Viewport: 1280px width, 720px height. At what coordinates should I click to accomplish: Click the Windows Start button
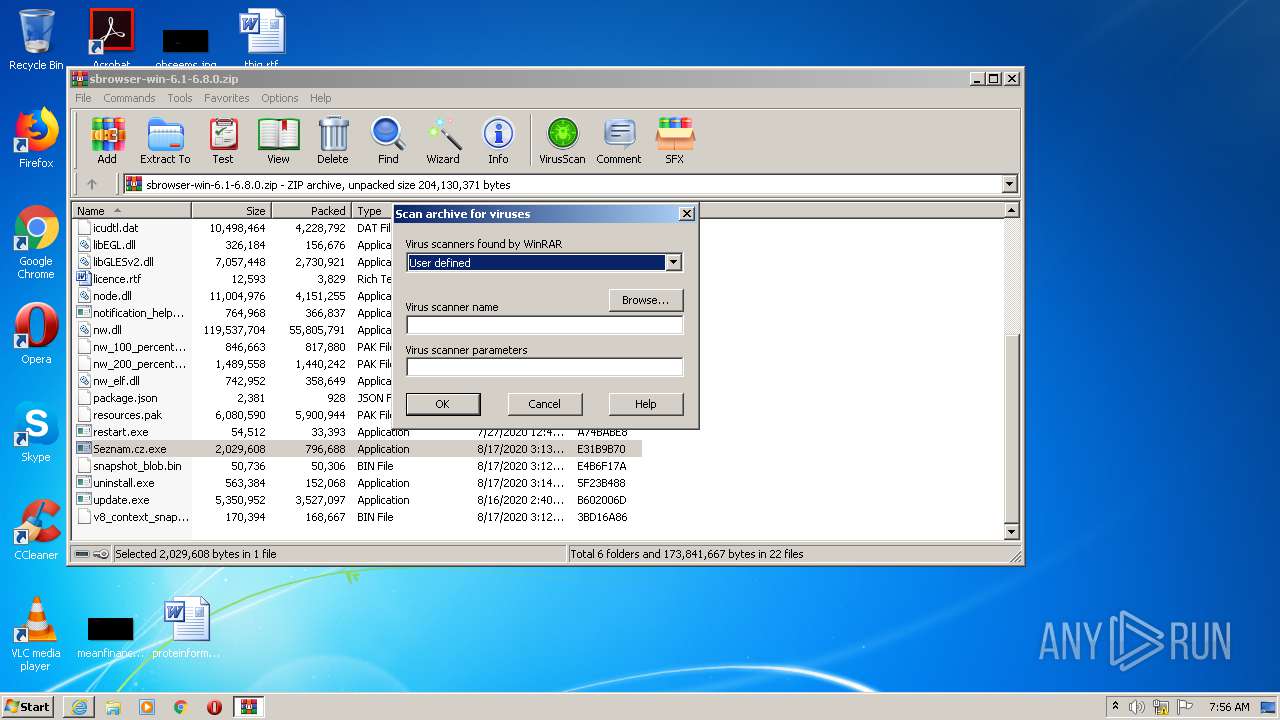(x=27, y=707)
